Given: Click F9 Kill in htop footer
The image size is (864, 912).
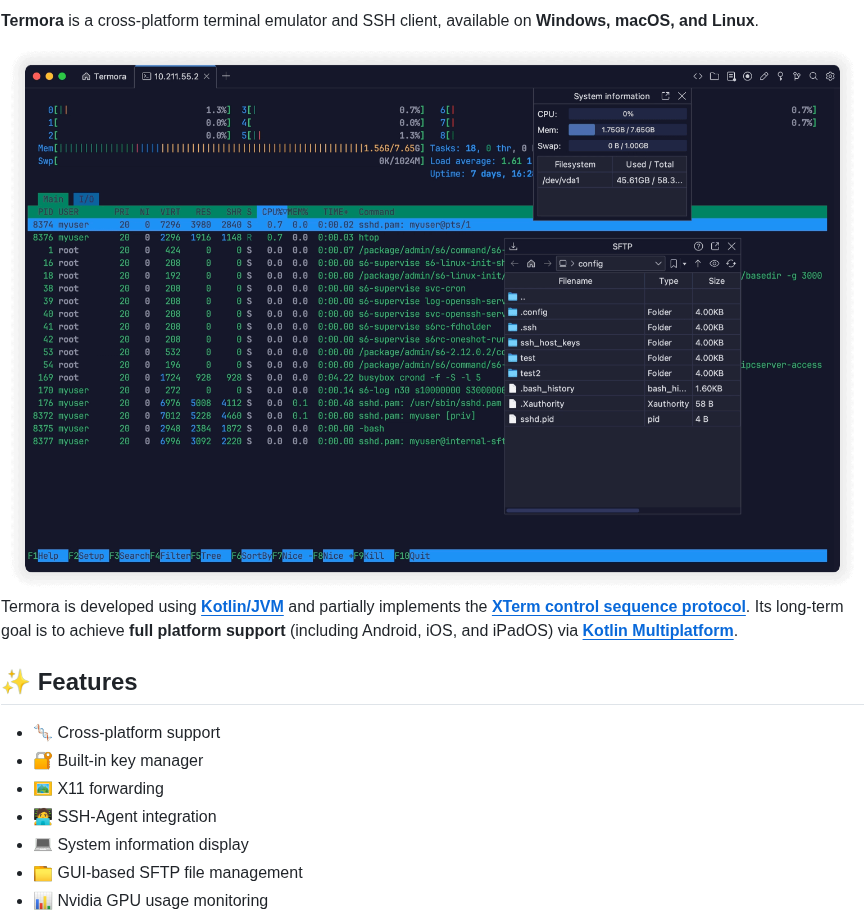Looking at the screenshot, I should pyautogui.click(x=374, y=556).
